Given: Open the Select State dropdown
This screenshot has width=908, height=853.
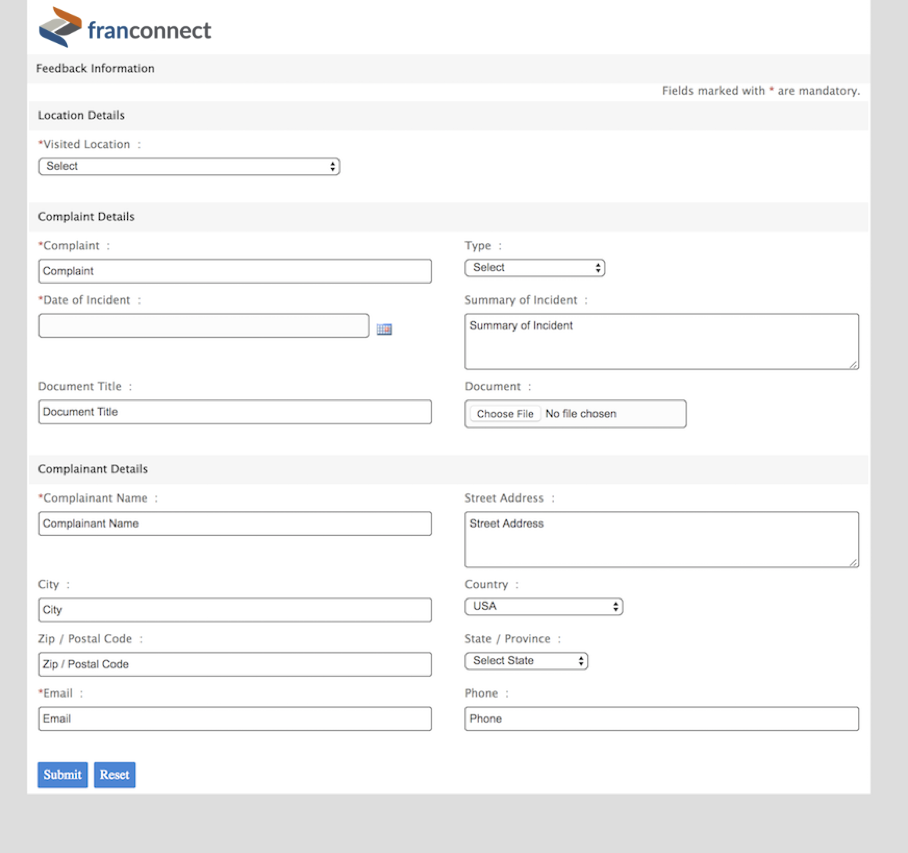Looking at the screenshot, I should [x=526, y=661].
